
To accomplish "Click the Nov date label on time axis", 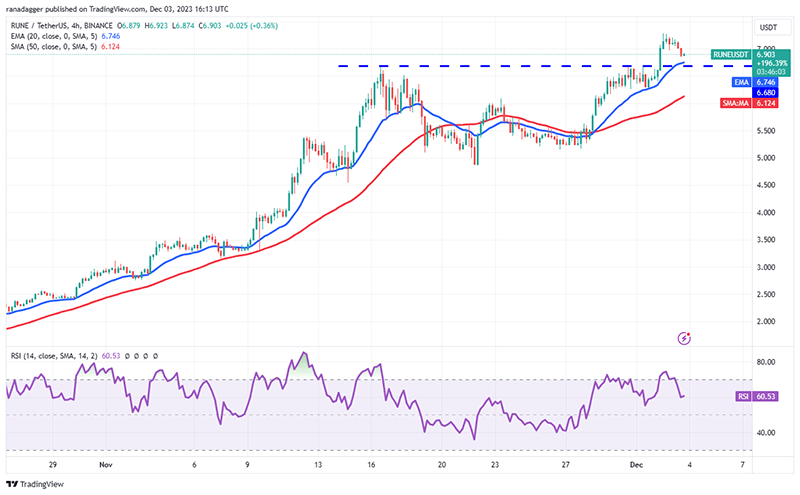I will 106,464.
